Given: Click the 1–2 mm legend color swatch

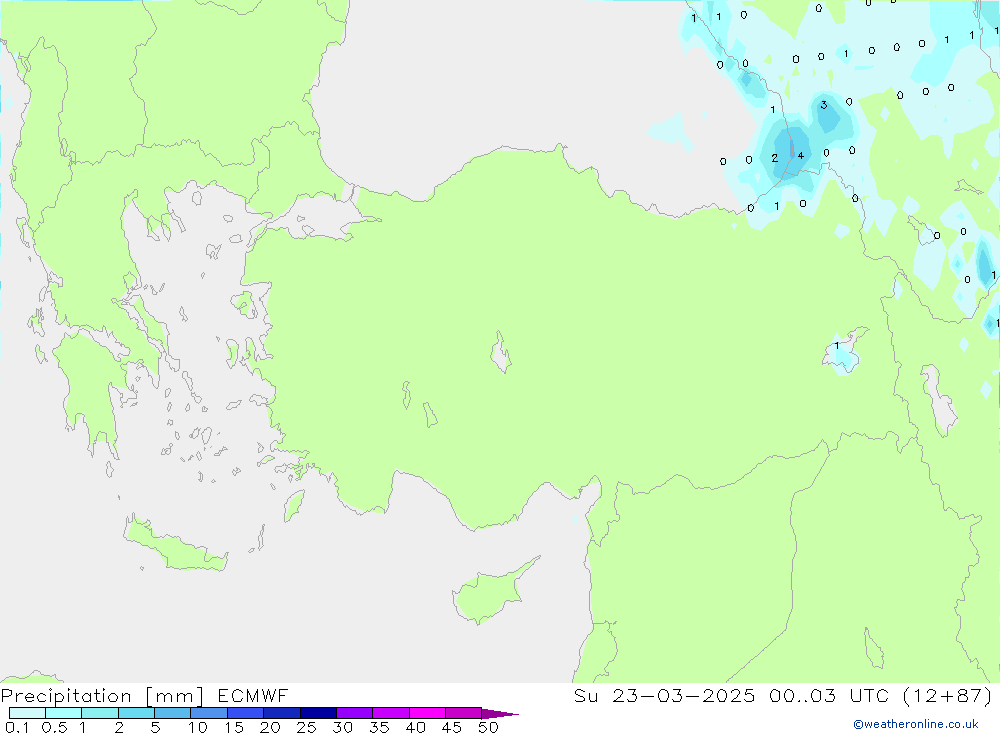Looking at the screenshot, I should coord(100,713).
